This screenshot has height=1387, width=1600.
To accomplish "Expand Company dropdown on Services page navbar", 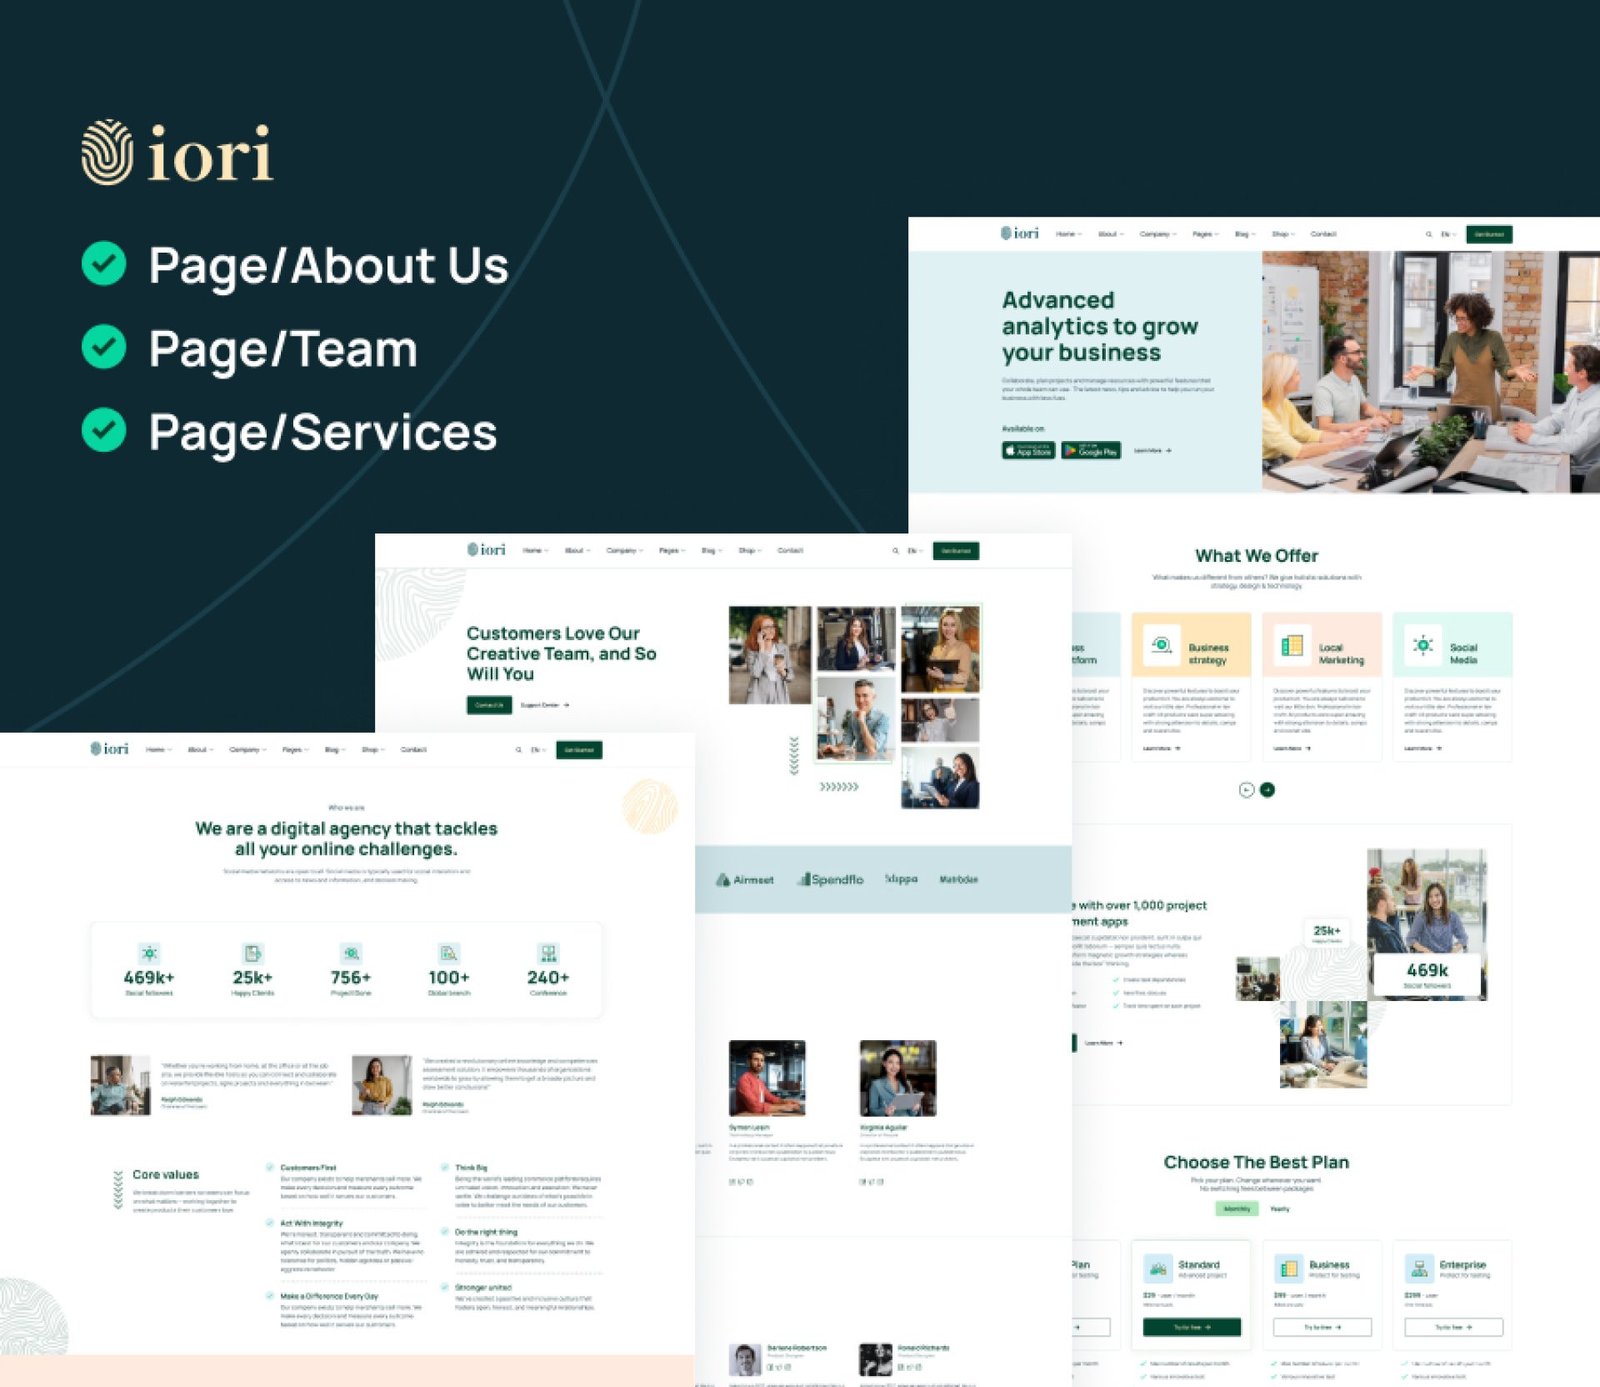I will (x=1157, y=234).
